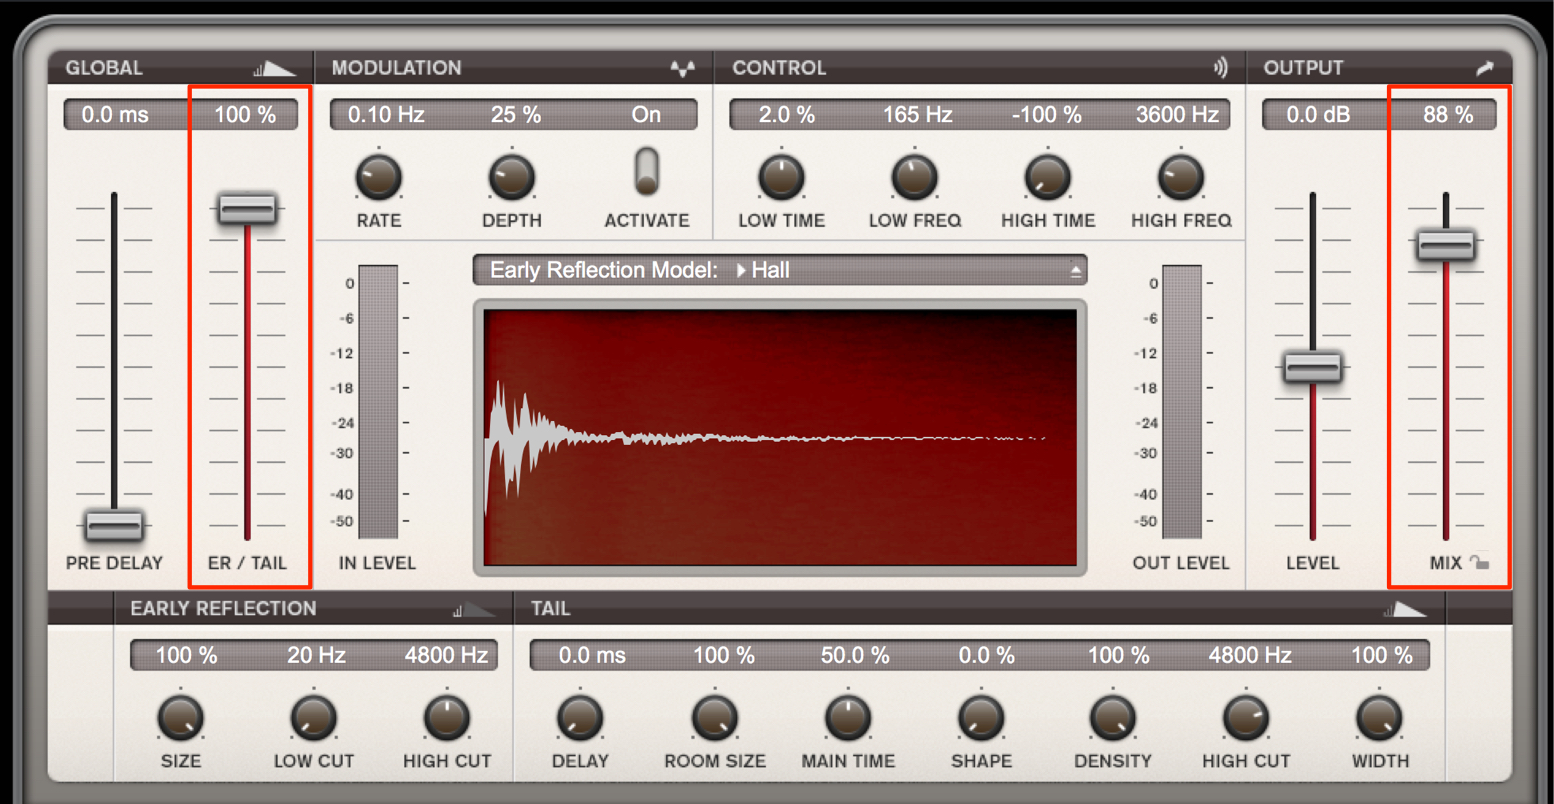
Task: Click the 0.0 dB output level field
Action: point(1318,115)
